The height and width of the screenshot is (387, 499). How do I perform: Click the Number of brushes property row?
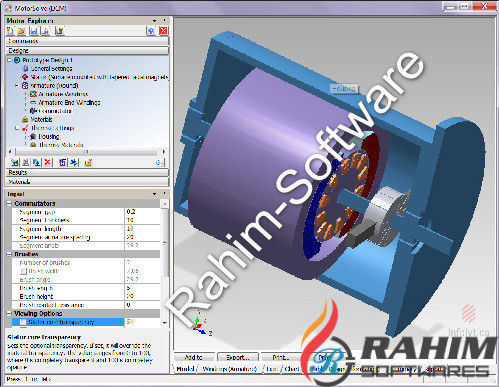86,263
